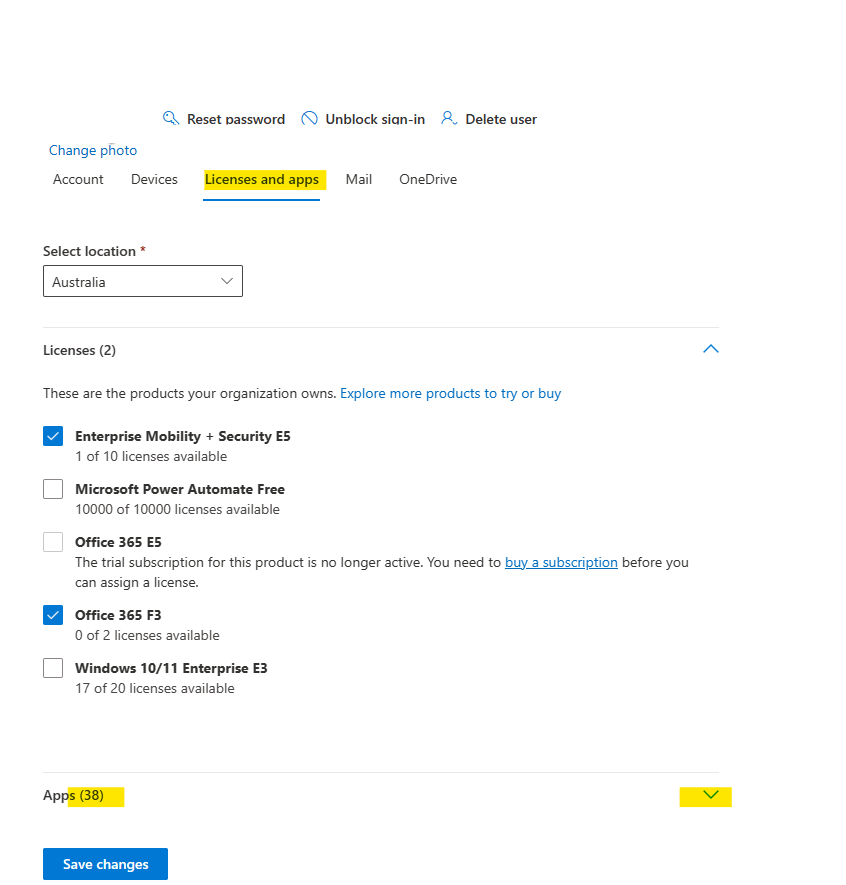This screenshot has width=846, height=885.
Task: Click "0 of 2 licenses available" text
Action: coord(147,636)
